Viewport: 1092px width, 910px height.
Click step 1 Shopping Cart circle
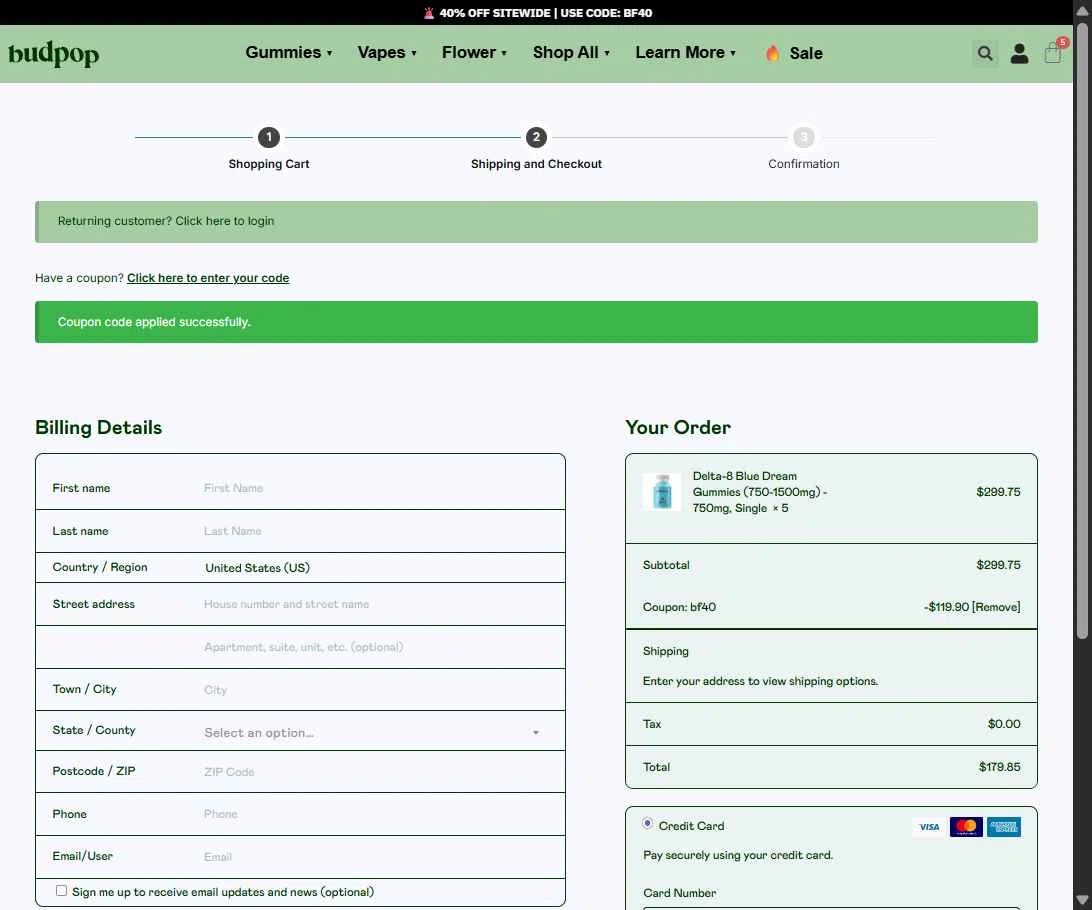pyautogui.click(x=269, y=137)
